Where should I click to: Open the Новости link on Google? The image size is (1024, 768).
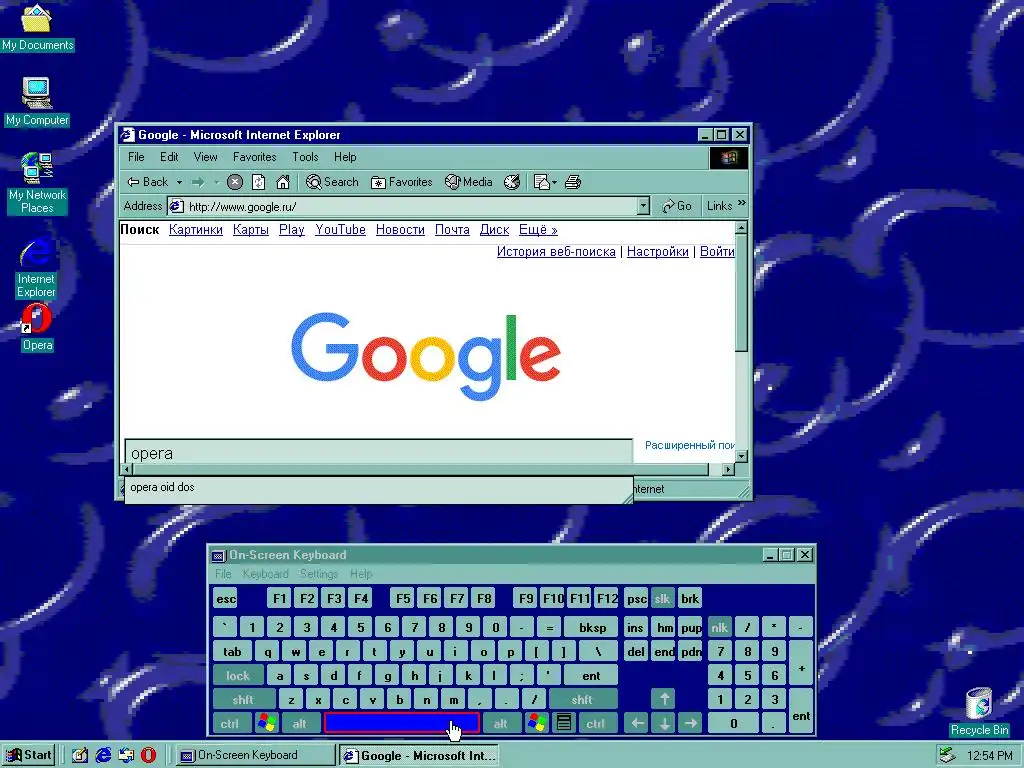(400, 230)
